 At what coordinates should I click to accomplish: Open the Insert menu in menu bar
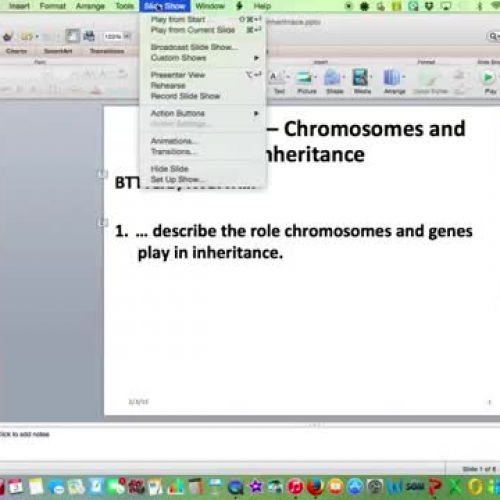point(19,6)
